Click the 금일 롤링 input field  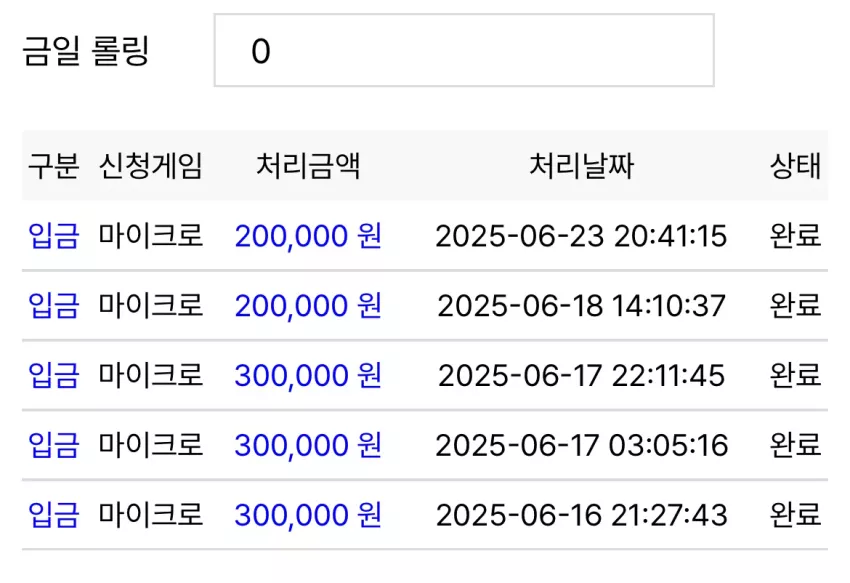click(x=464, y=50)
